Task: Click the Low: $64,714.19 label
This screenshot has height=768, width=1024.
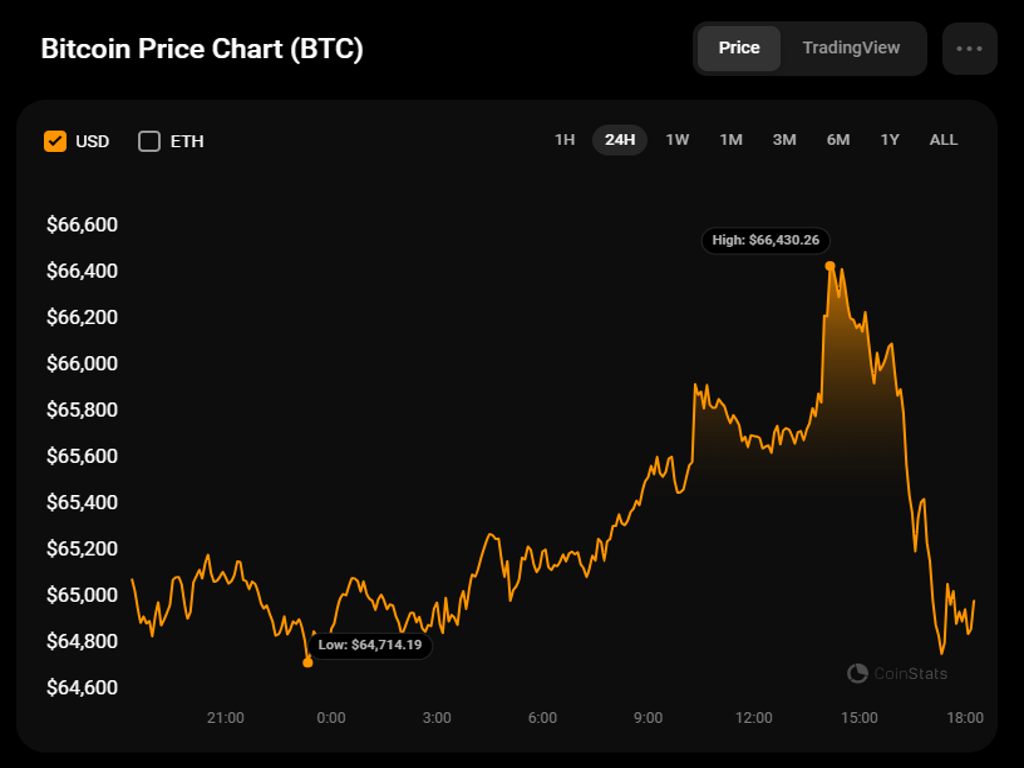Action: tap(370, 645)
